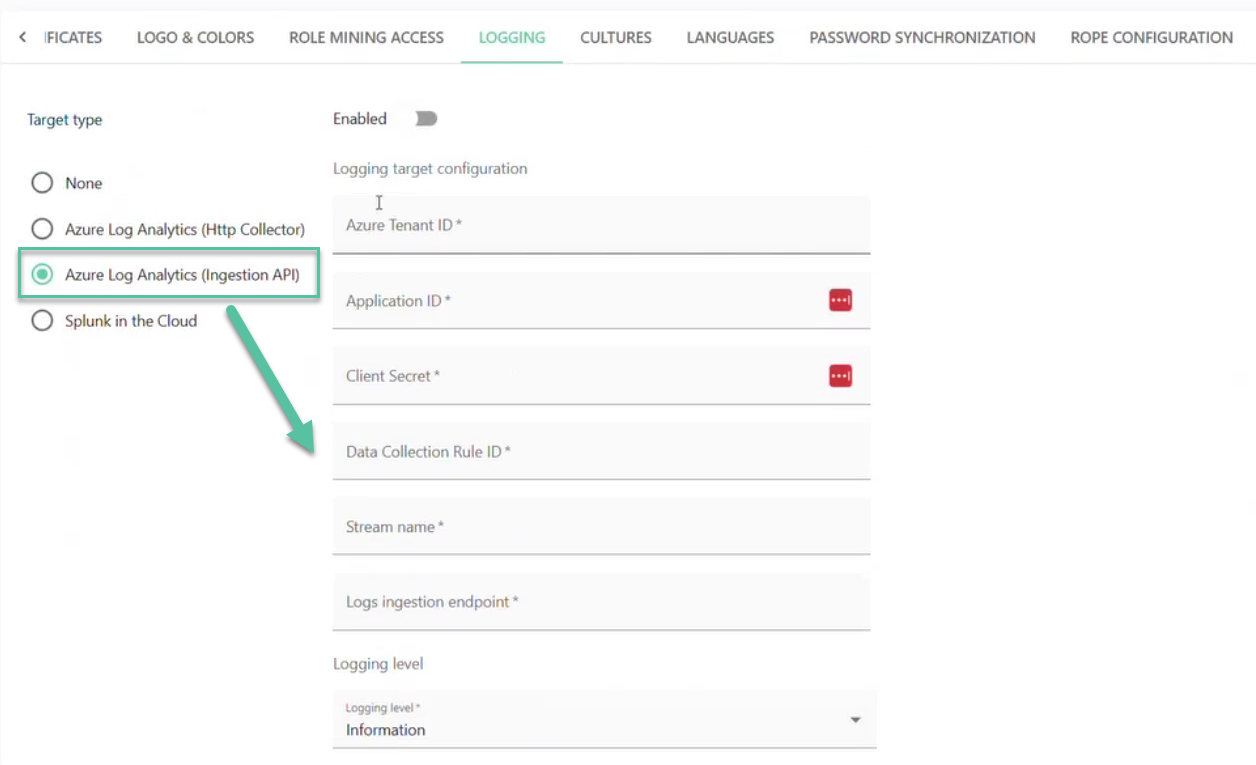The width and height of the screenshot is (1256, 765).
Task: Open the Logging level dropdown
Action: coord(604,719)
